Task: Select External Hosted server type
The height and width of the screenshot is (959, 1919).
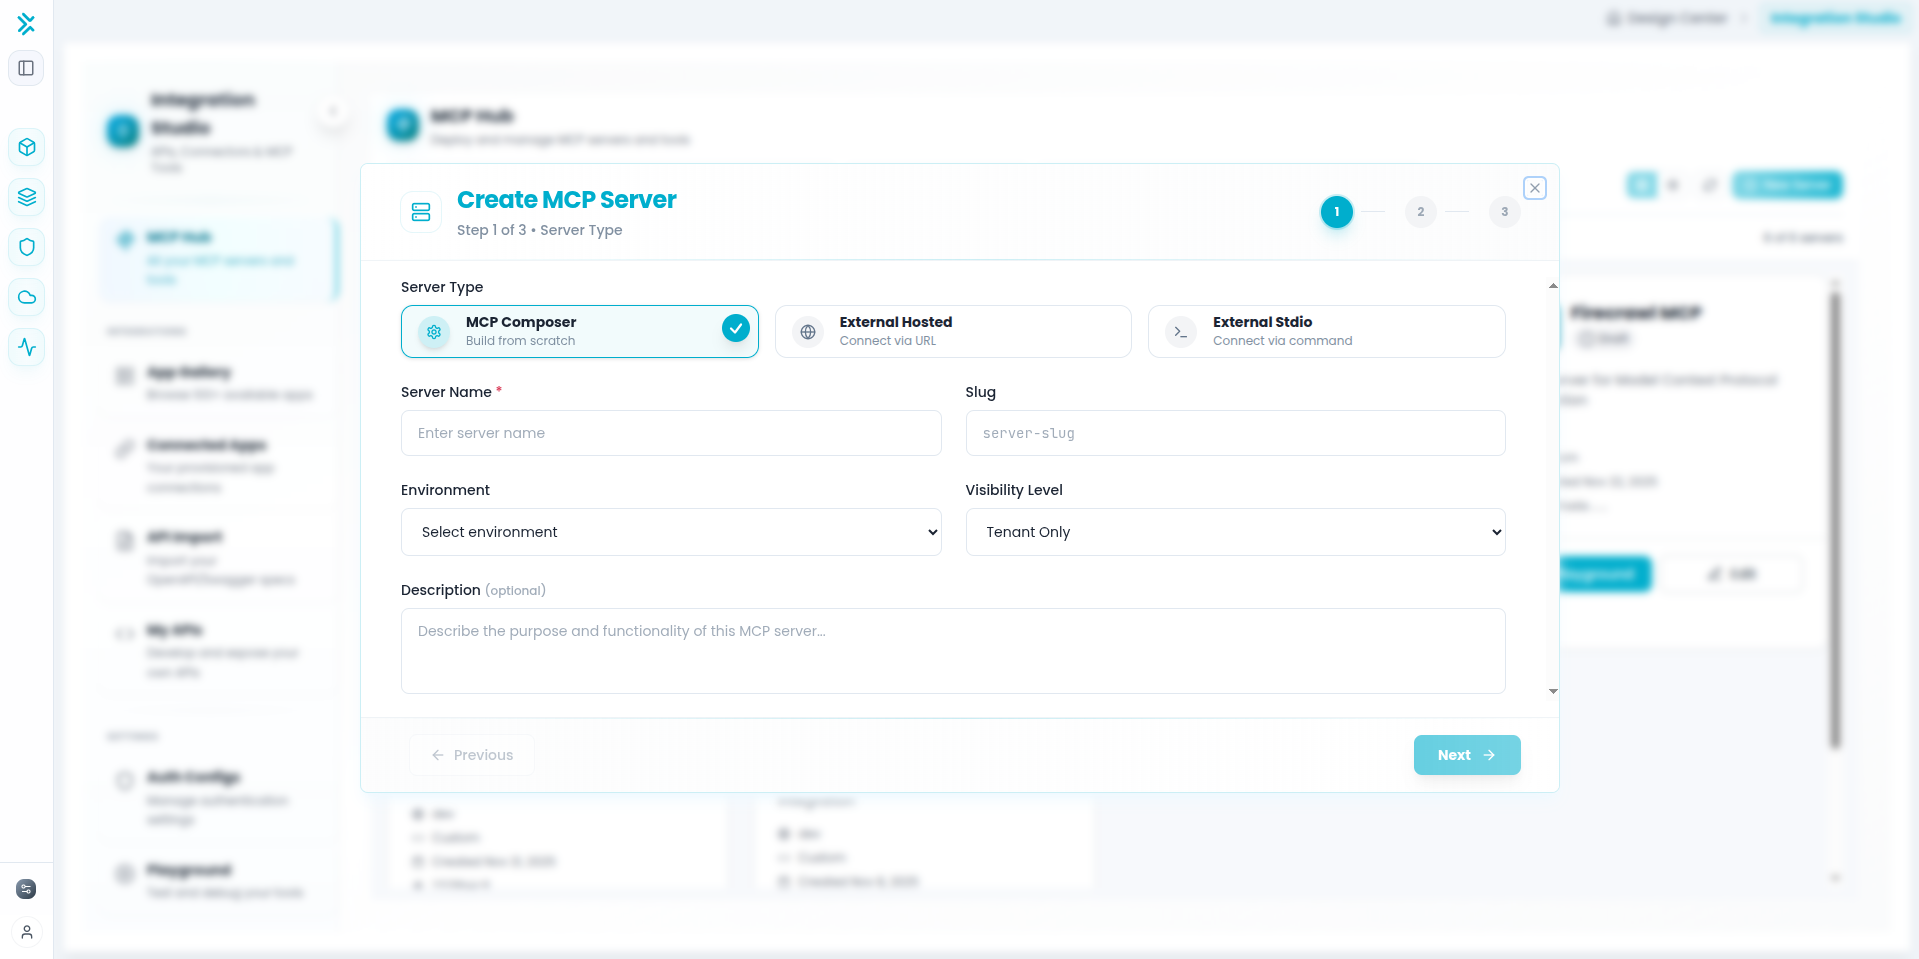Action: 952,331
